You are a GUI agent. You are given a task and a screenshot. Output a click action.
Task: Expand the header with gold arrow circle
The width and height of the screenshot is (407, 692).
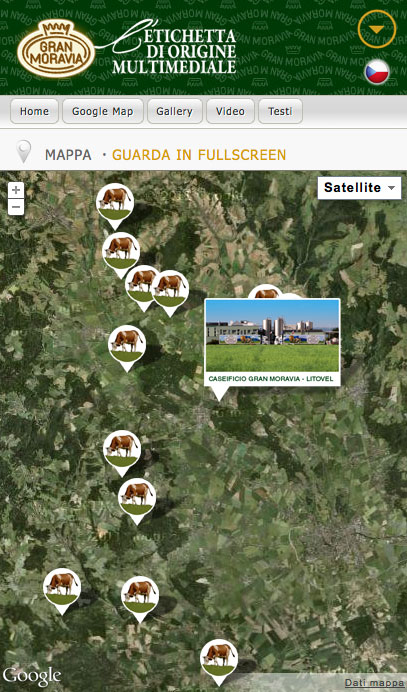pyautogui.click(x=377, y=29)
